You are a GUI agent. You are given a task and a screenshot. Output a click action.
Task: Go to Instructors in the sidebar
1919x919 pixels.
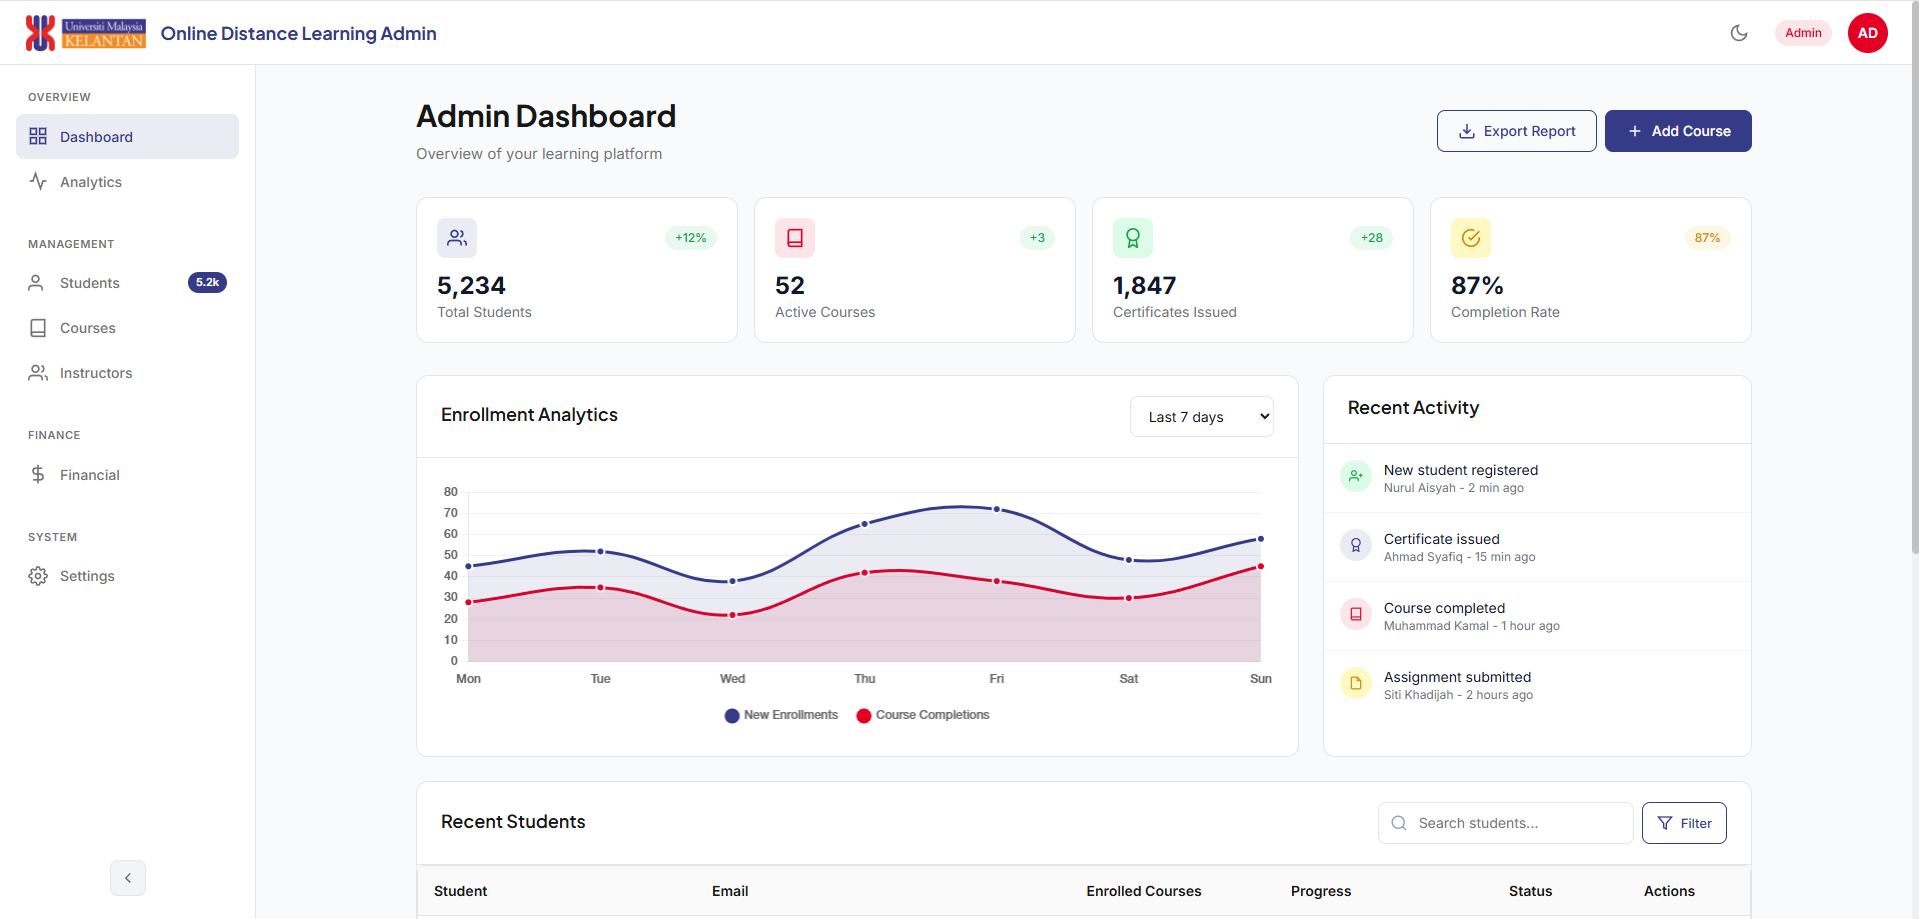coord(96,373)
